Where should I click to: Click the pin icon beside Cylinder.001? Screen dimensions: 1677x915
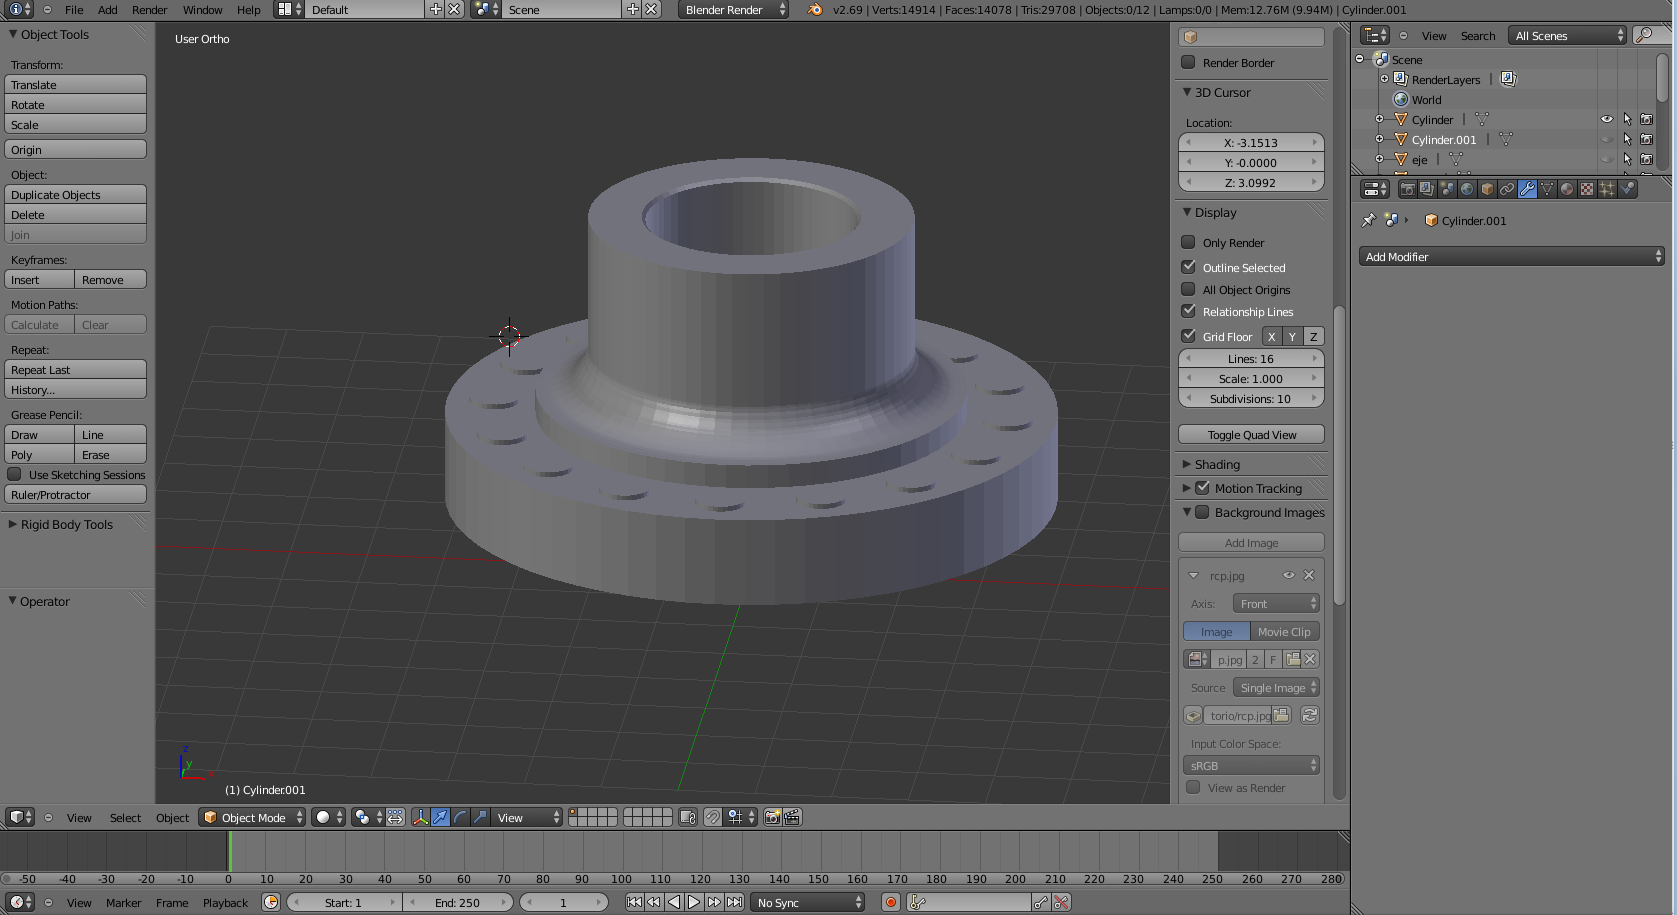(1369, 220)
